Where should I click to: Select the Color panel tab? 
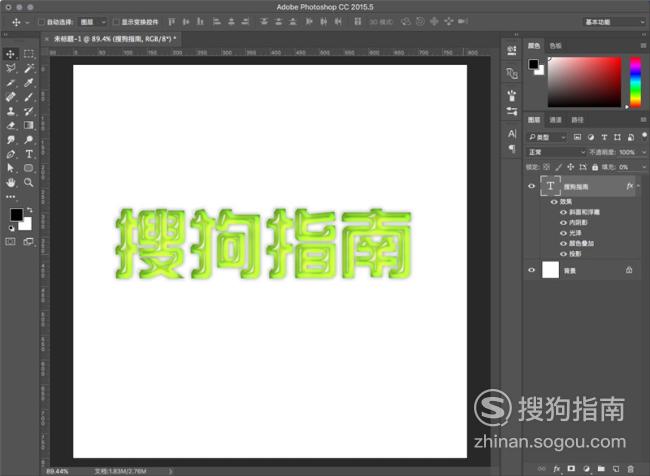tap(534, 46)
